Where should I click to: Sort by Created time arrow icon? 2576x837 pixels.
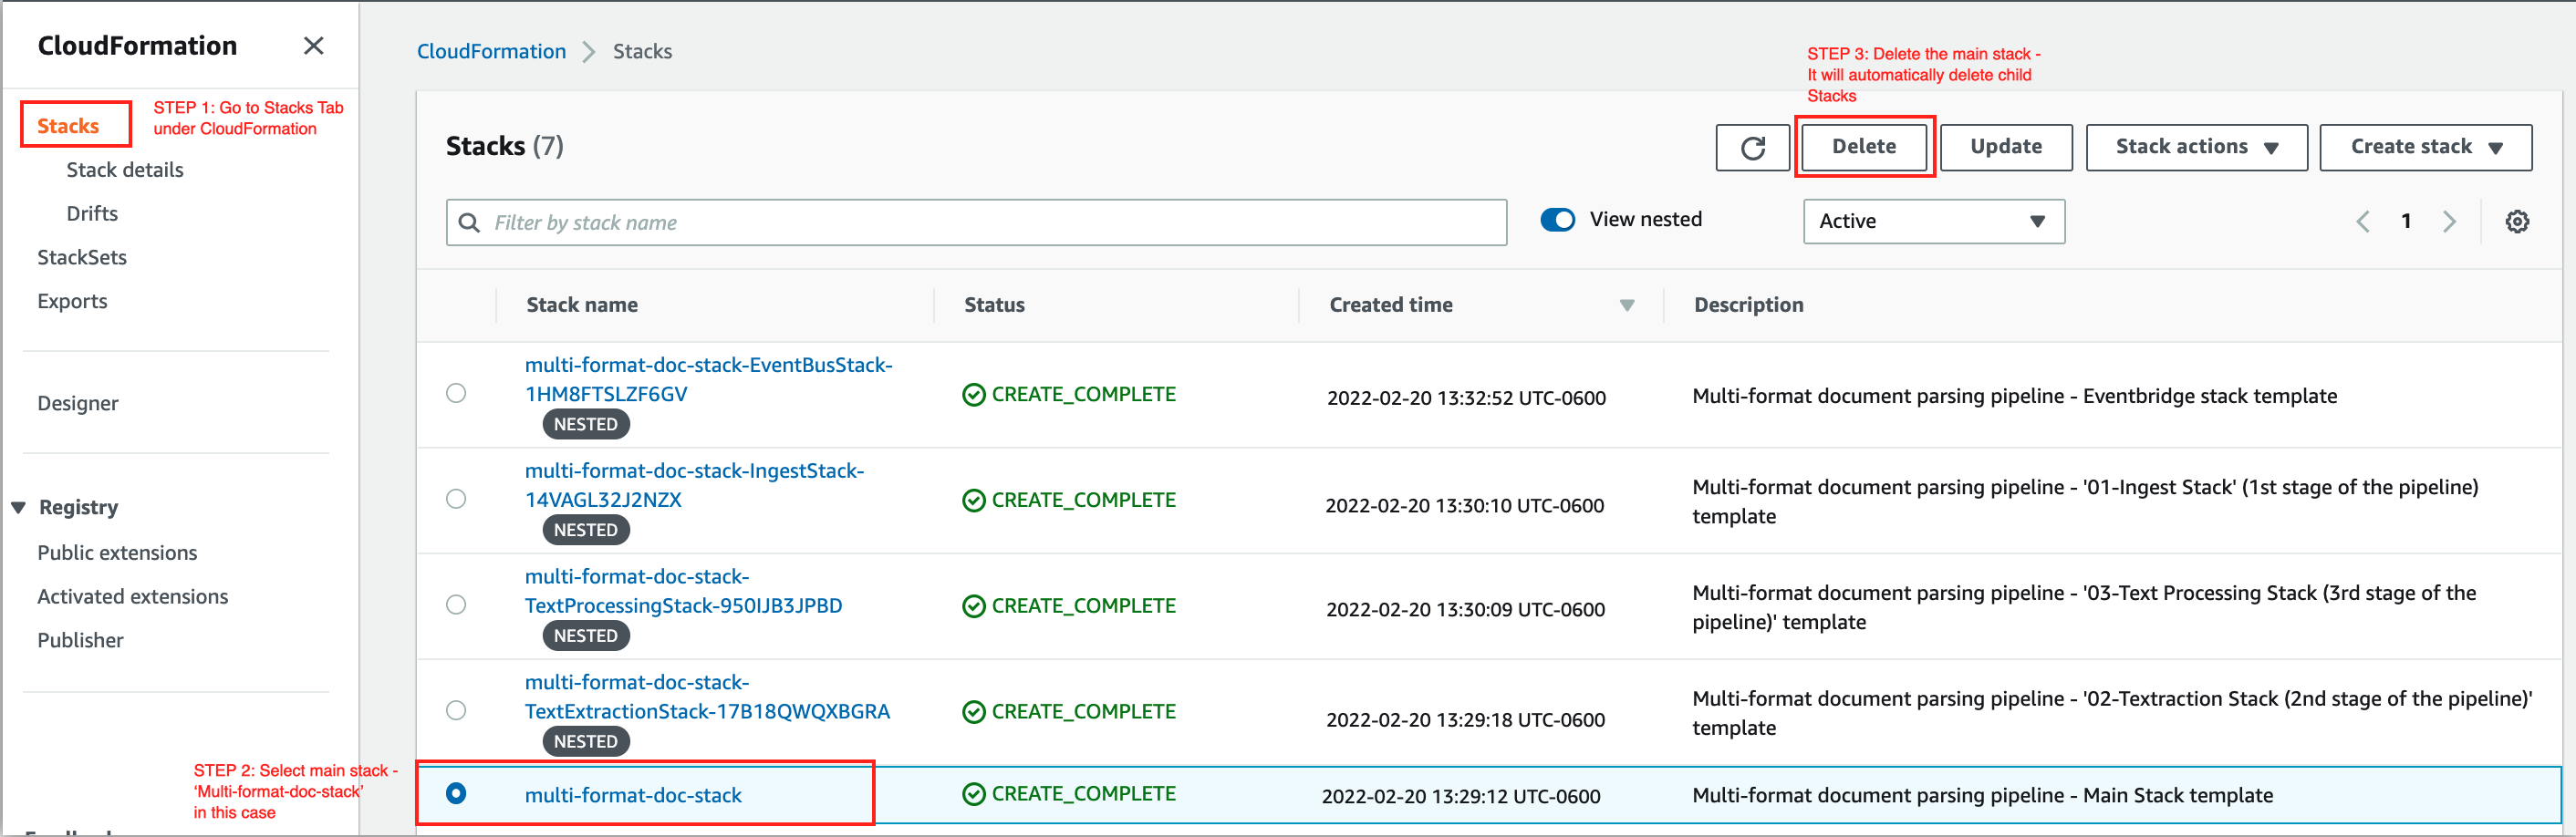coord(1627,305)
